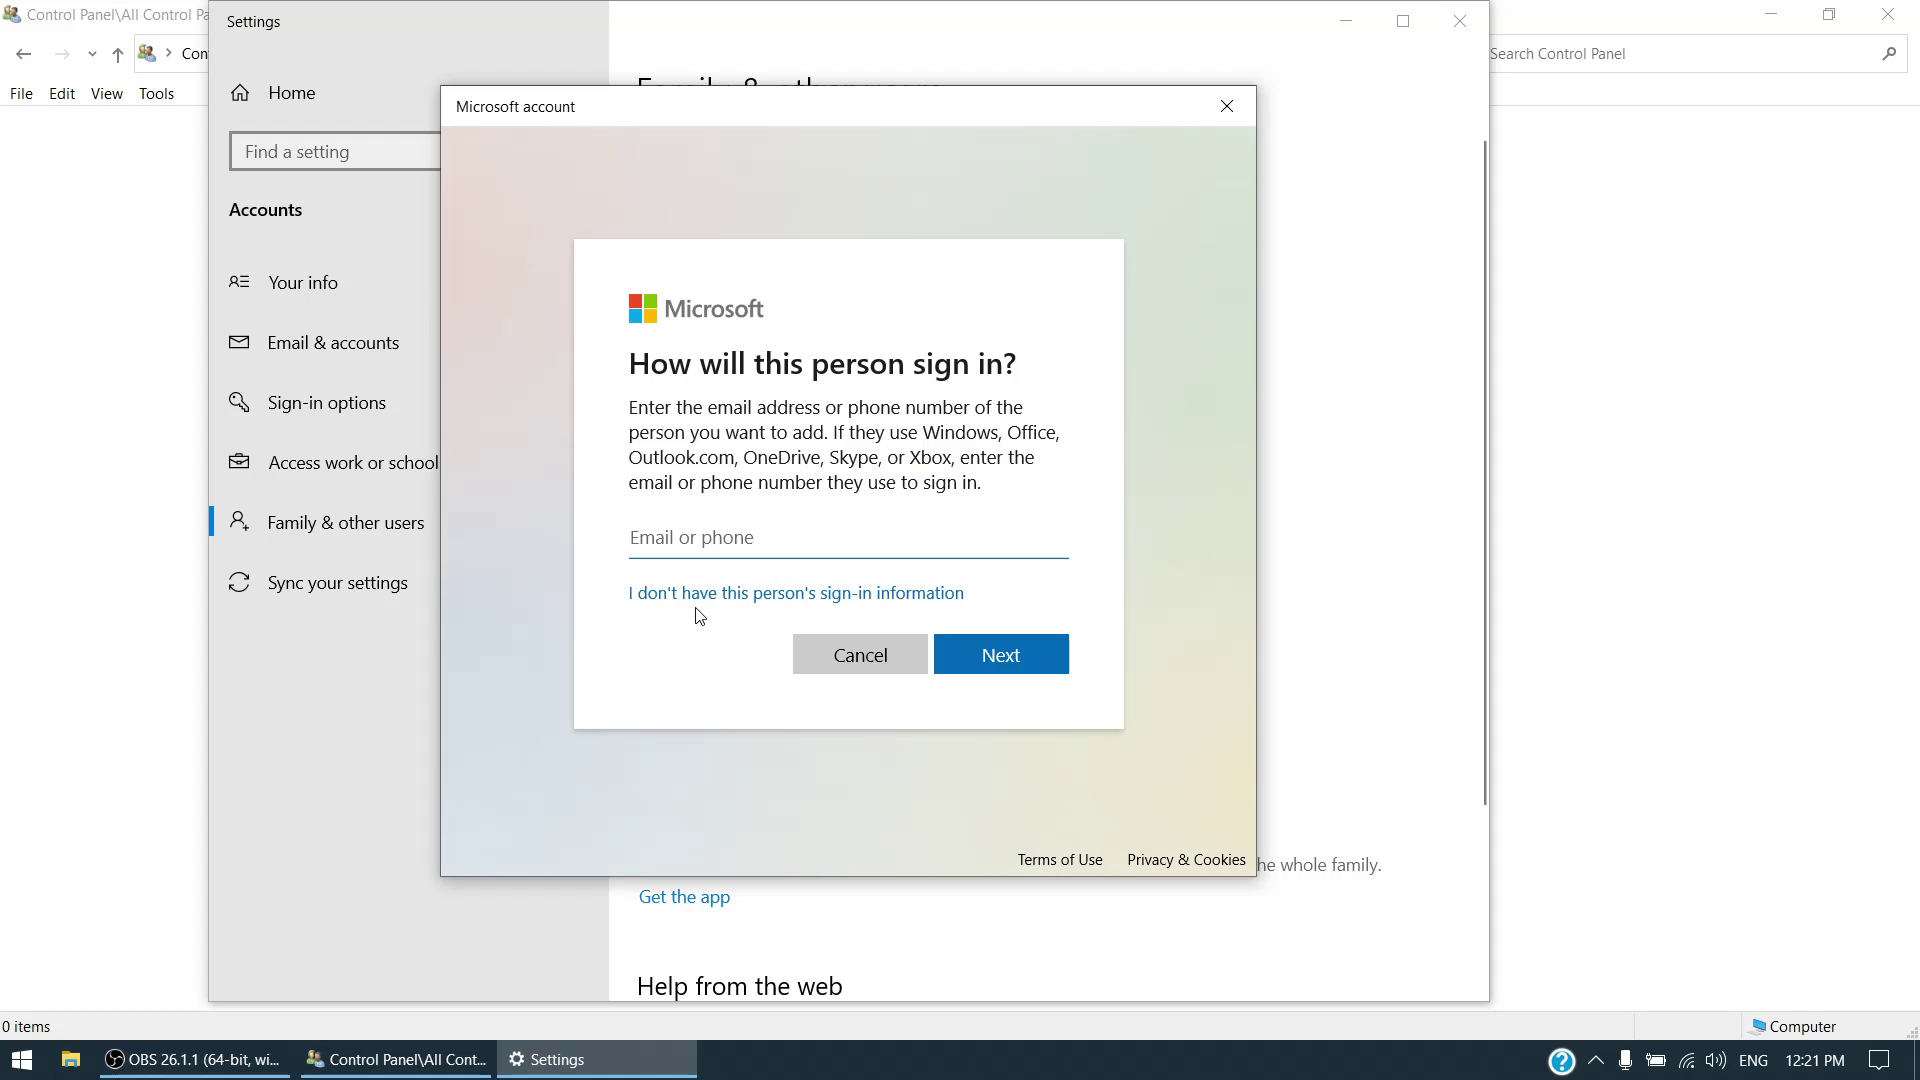Open the View menu
1920x1080 pixels.
pyautogui.click(x=106, y=94)
